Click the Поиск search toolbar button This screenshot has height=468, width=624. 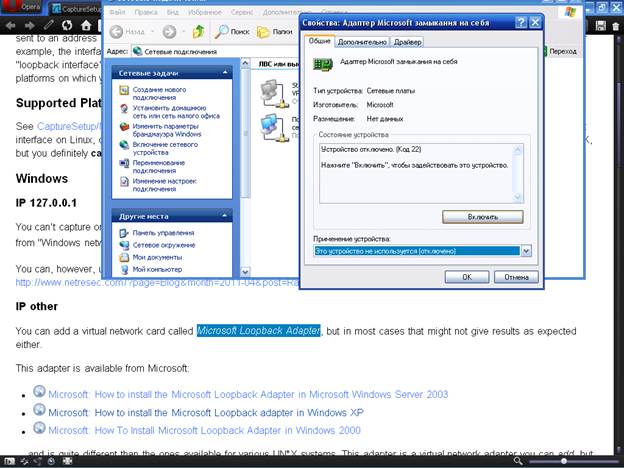pos(232,31)
